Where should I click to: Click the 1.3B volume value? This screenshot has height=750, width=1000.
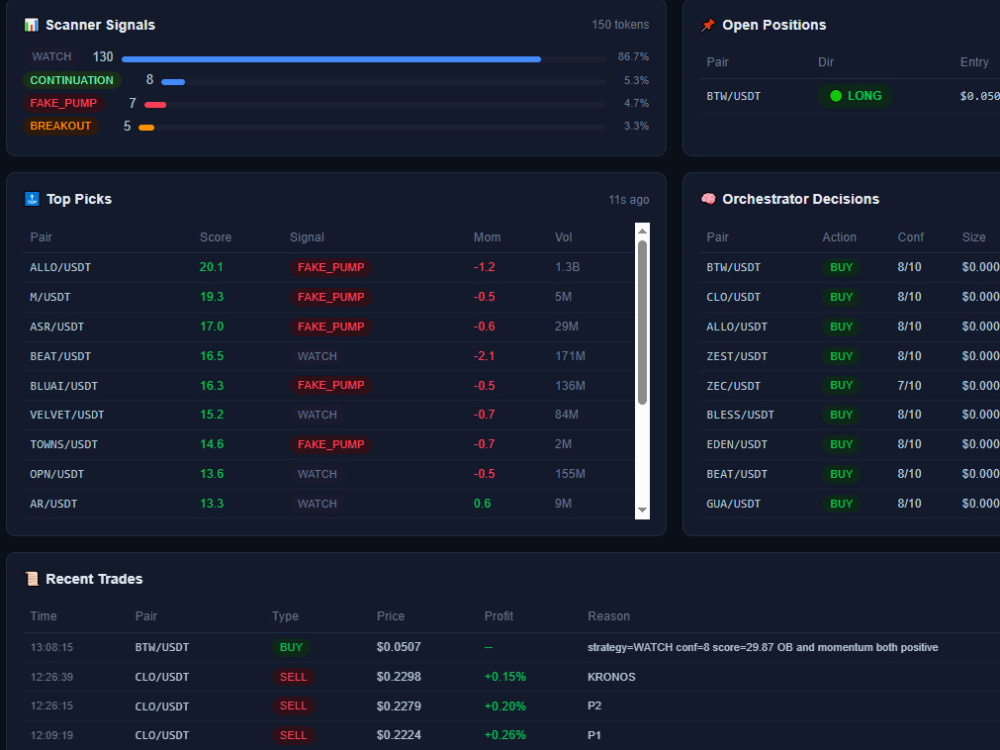click(x=567, y=267)
